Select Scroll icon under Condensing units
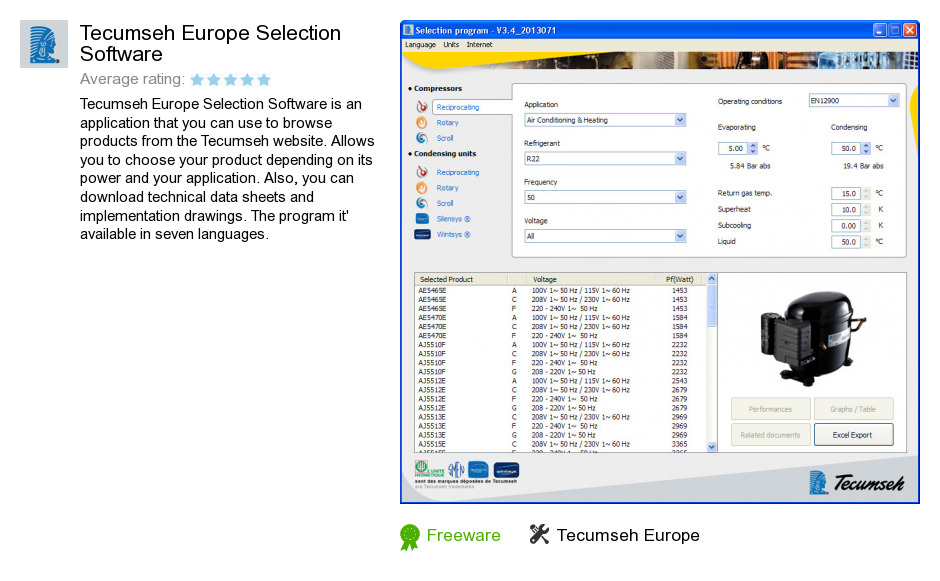940x581 pixels. point(422,203)
